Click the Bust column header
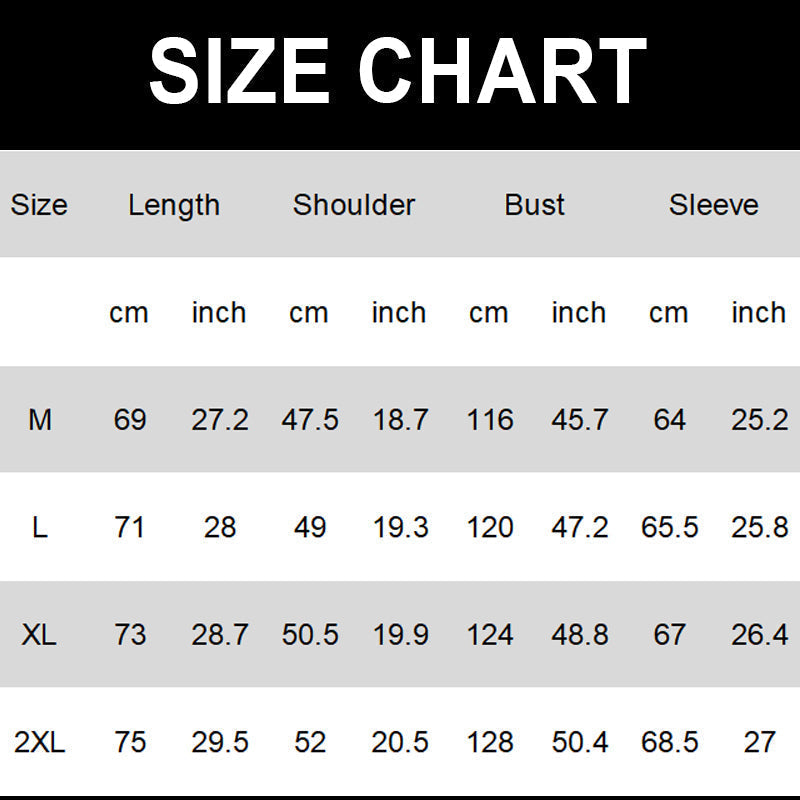 click(x=535, y=205)
